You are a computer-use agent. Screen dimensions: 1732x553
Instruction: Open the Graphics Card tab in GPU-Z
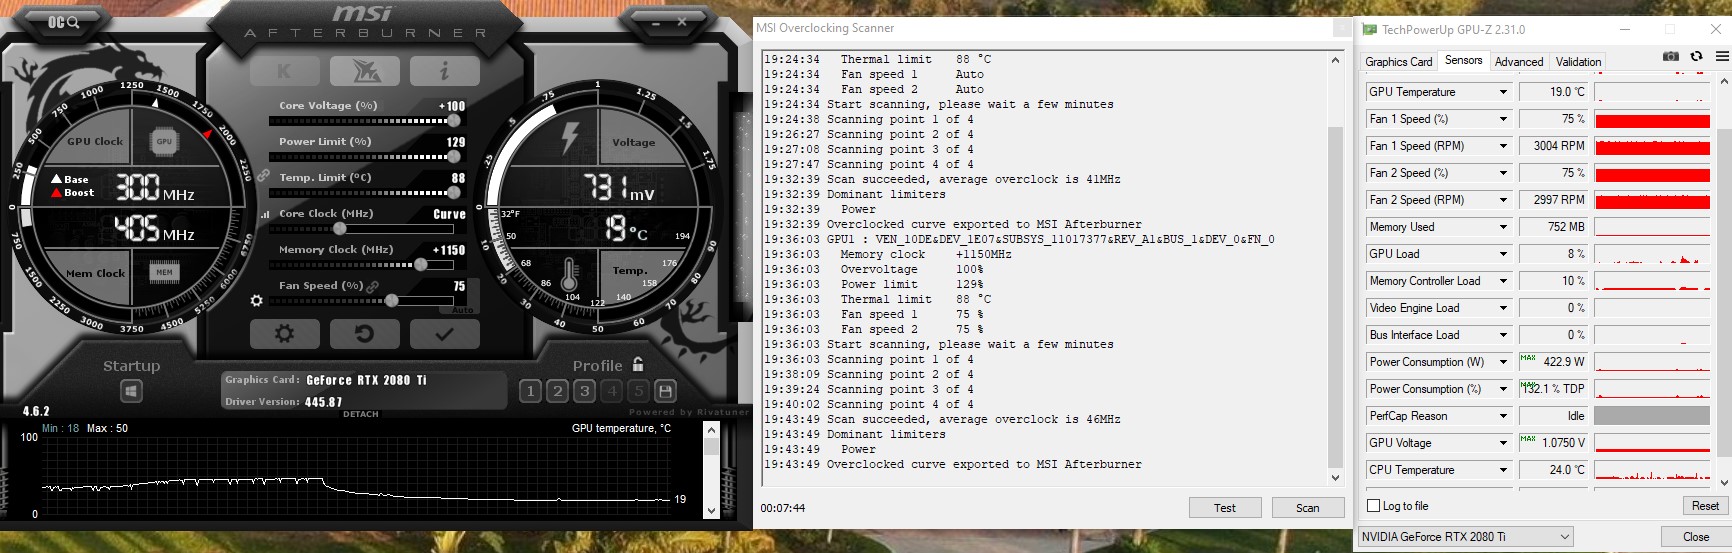(x=1399, y=62)
